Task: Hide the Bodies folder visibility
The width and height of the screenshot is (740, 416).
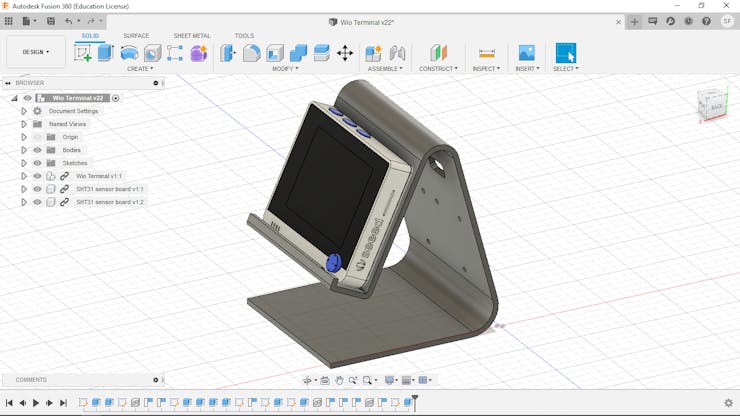Action: [x=37, y=150]
